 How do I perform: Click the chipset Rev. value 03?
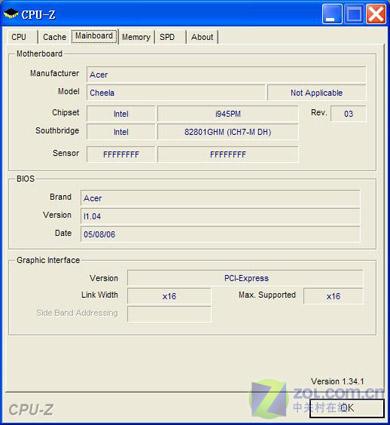(348, 114)
